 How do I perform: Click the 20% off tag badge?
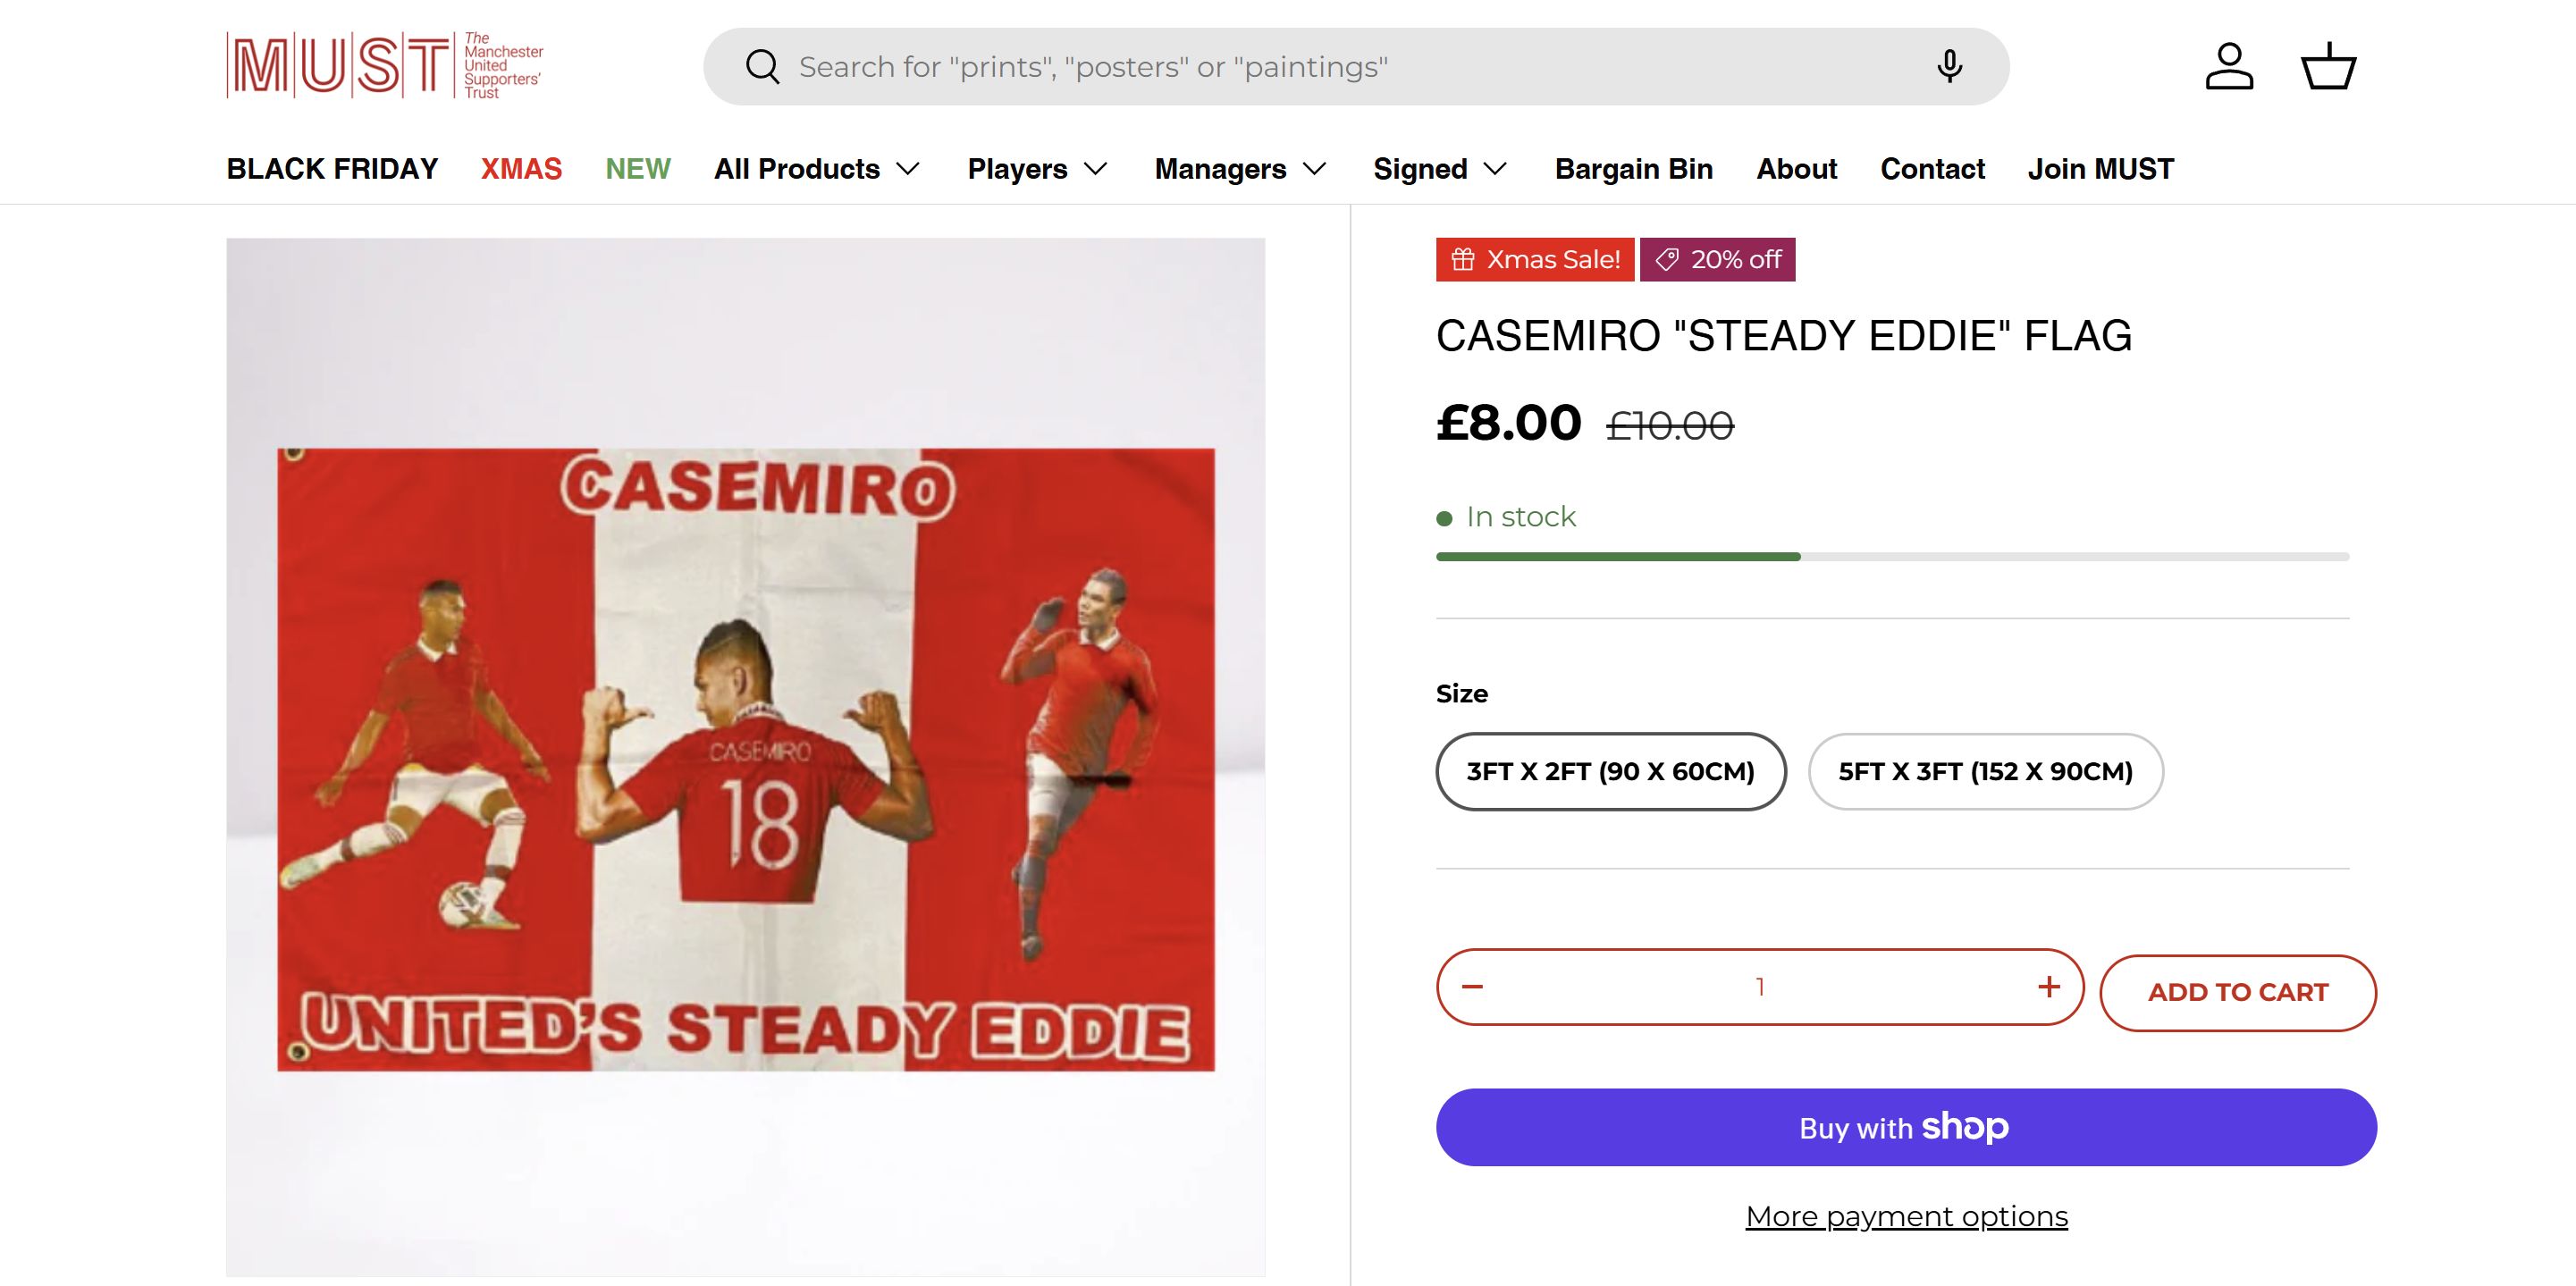1717,260
